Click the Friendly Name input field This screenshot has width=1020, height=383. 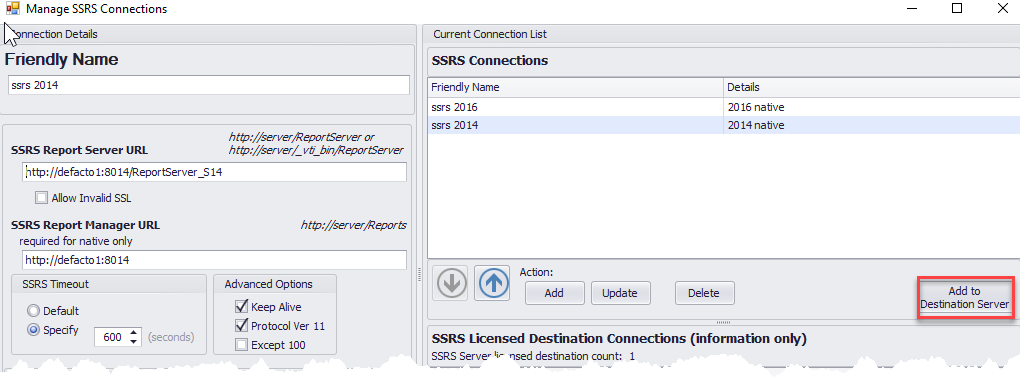209,85
